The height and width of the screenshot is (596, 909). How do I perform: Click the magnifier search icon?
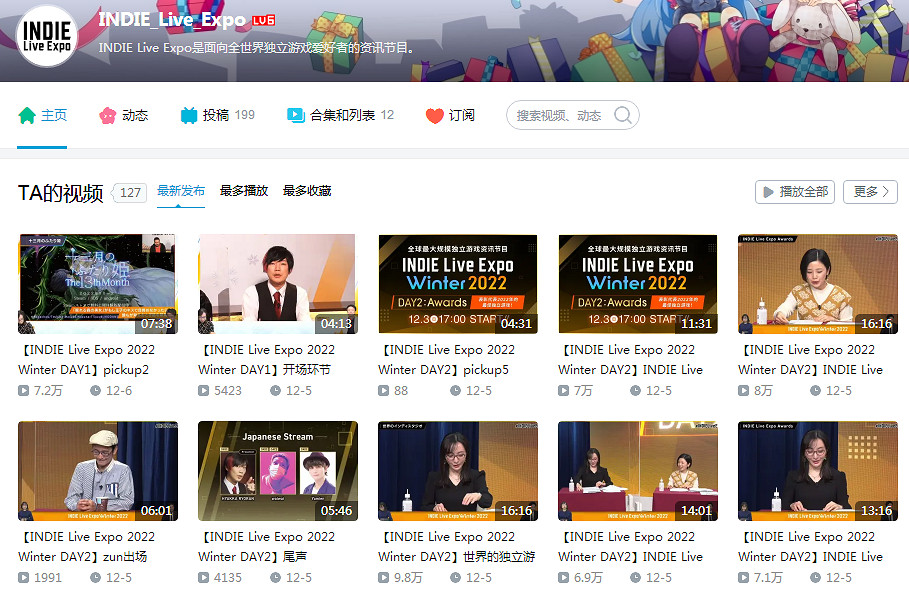[x=622, y=115]
